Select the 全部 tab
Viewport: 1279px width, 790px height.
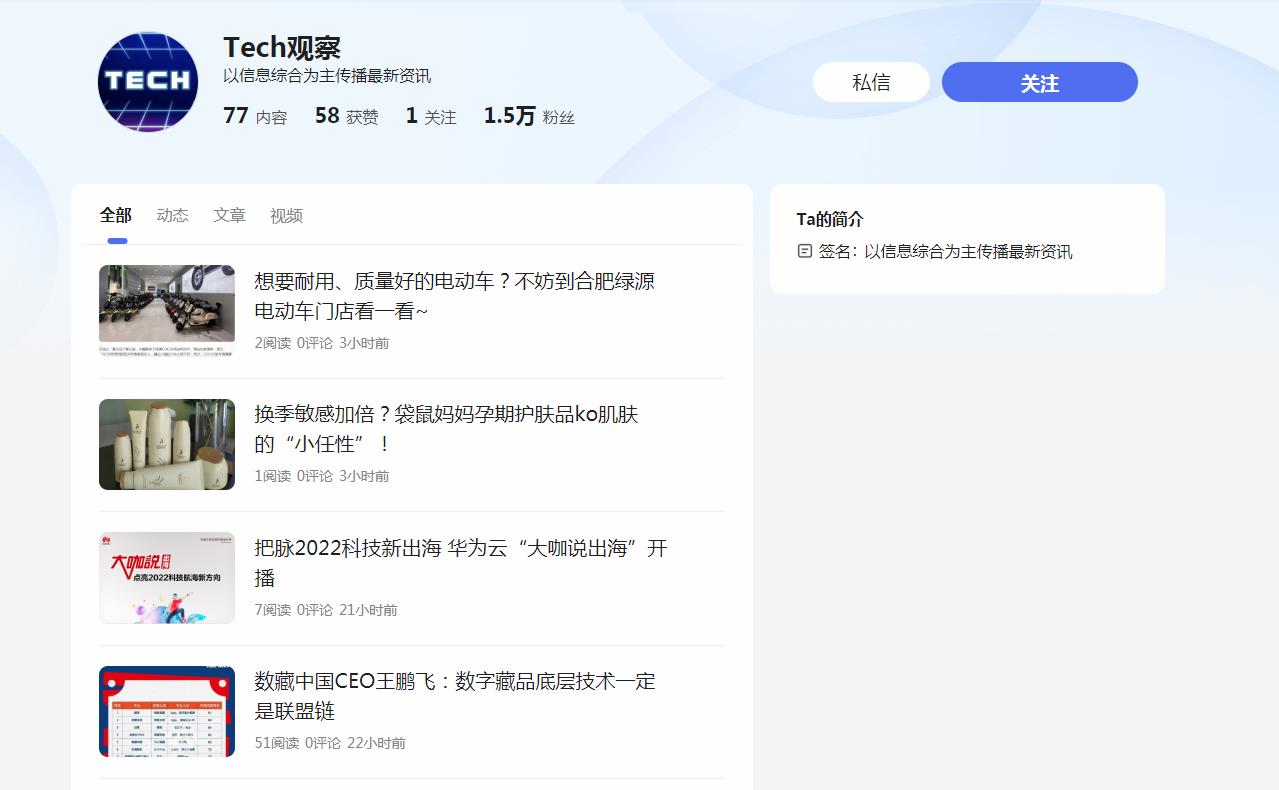tap(116, 215)
